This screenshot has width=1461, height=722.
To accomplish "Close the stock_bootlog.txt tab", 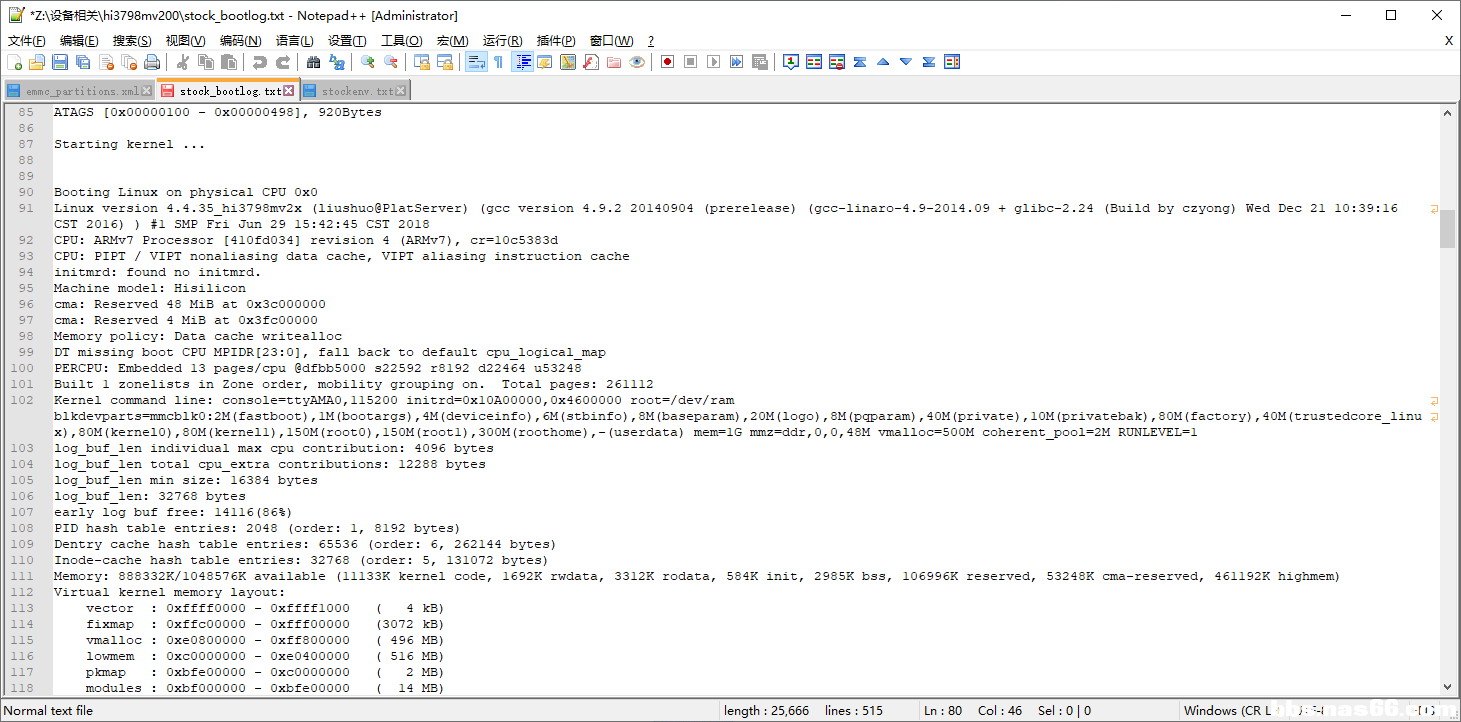I will (x=289, y=91).
